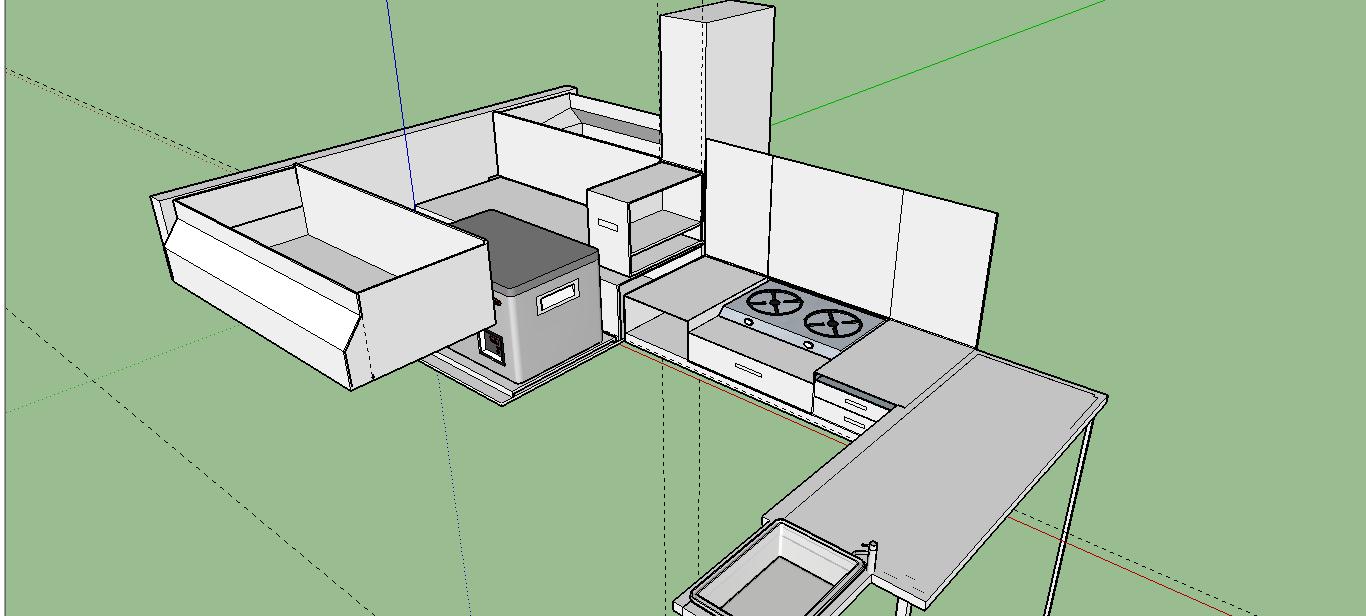Pick the control panel on the cooler front
1366x616 pixels.
coord(493,345)
